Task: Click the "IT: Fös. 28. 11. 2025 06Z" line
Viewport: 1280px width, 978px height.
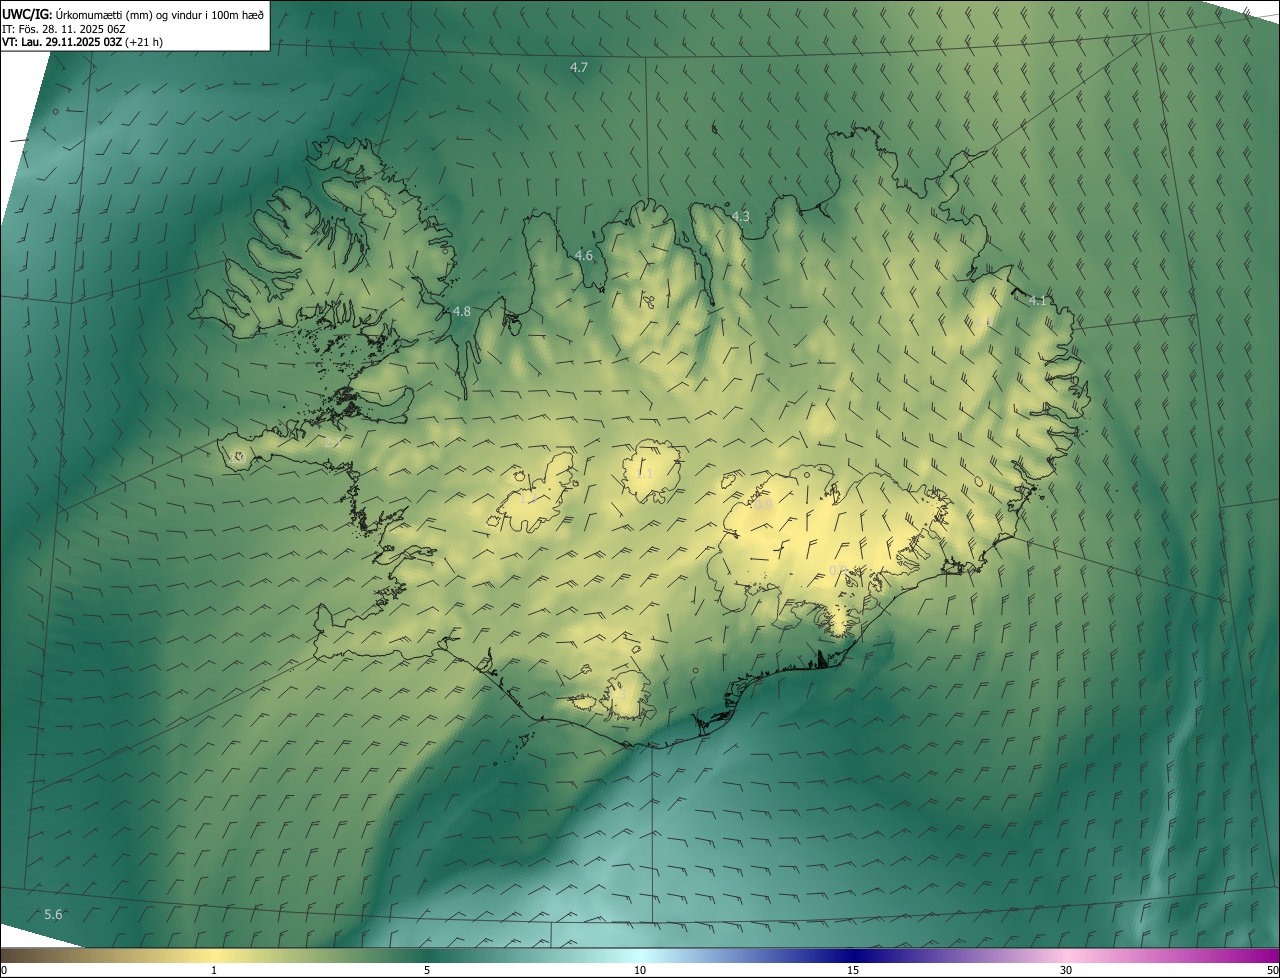Action: (x=62, y=28)
